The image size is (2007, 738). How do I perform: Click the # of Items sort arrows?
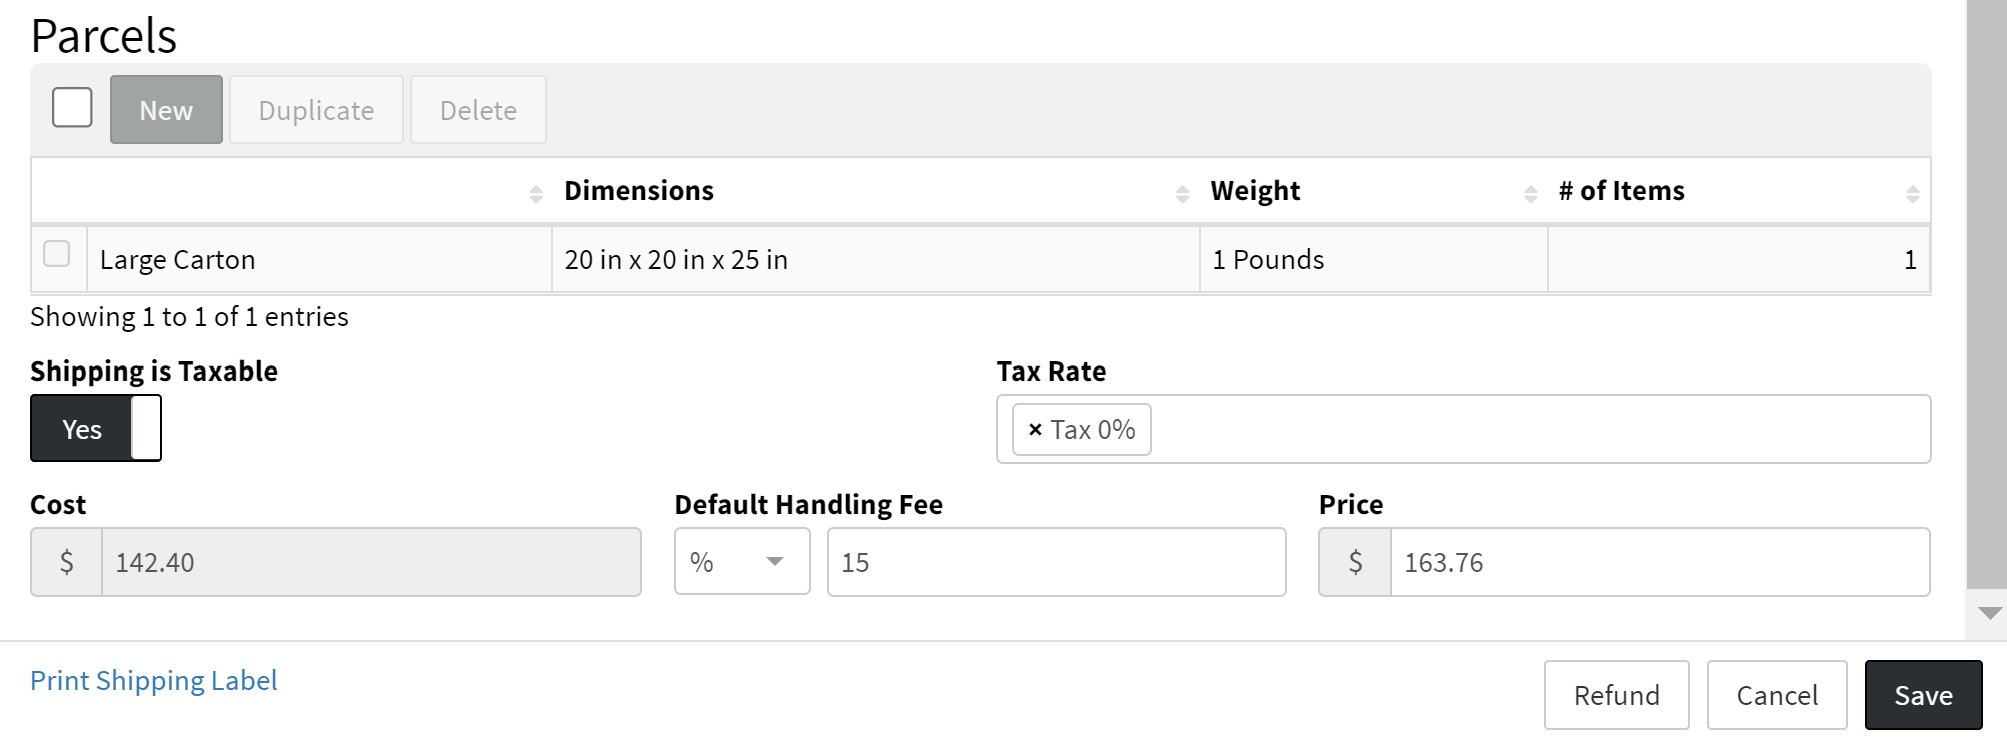(1912, 193)
